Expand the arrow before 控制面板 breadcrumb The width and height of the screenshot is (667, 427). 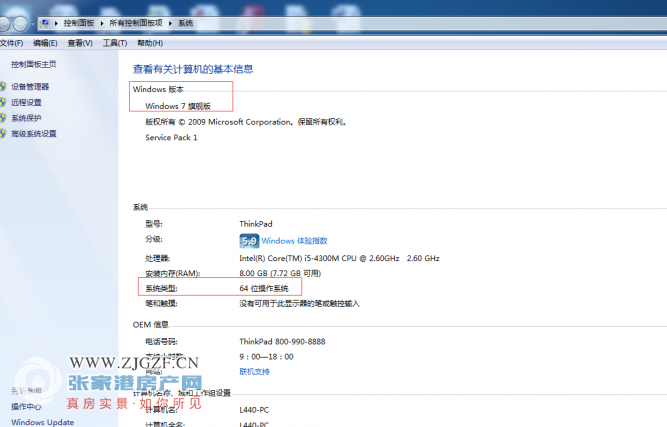click(x=56, y=23)
